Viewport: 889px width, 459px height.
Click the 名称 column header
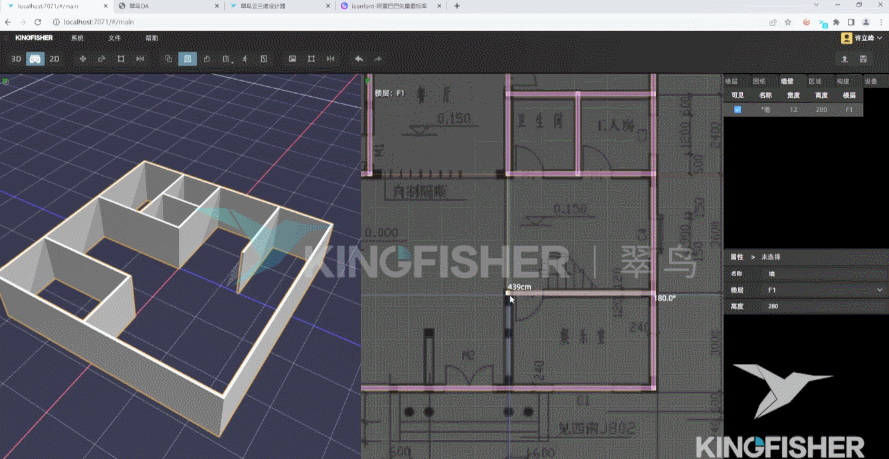coord(765,95)
